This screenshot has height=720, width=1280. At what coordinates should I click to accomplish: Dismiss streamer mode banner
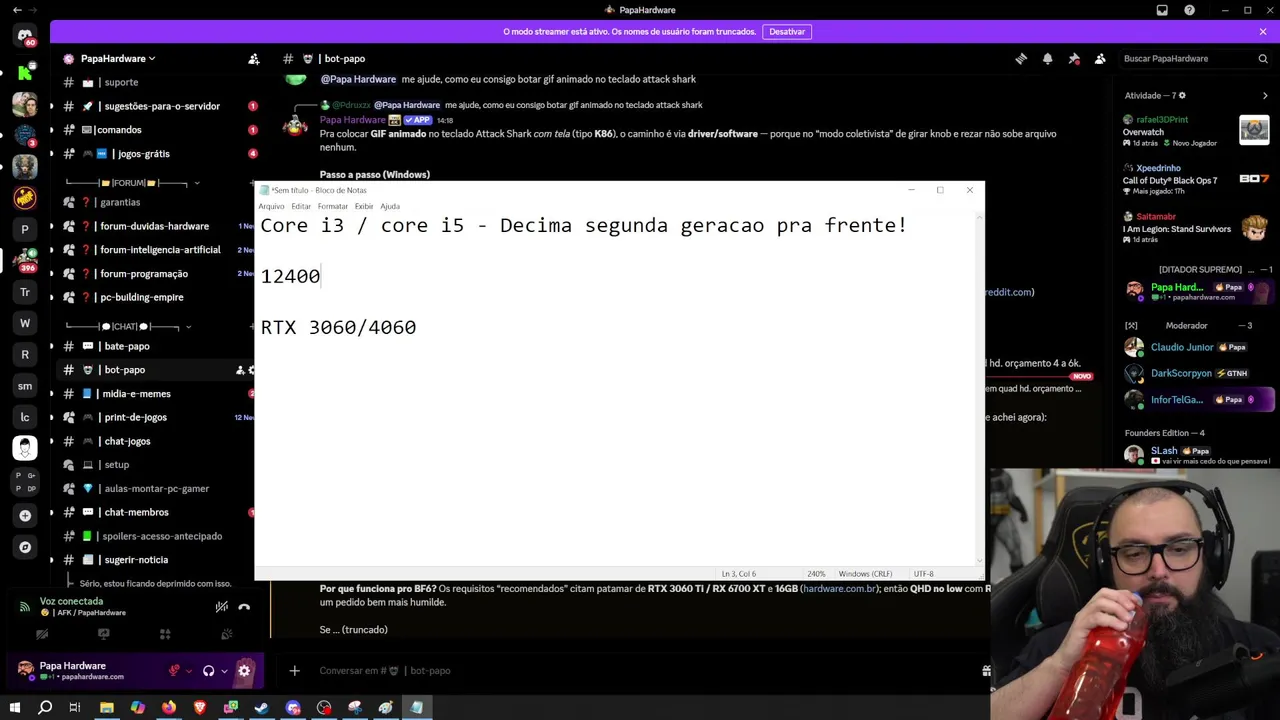pos(1263,32)
